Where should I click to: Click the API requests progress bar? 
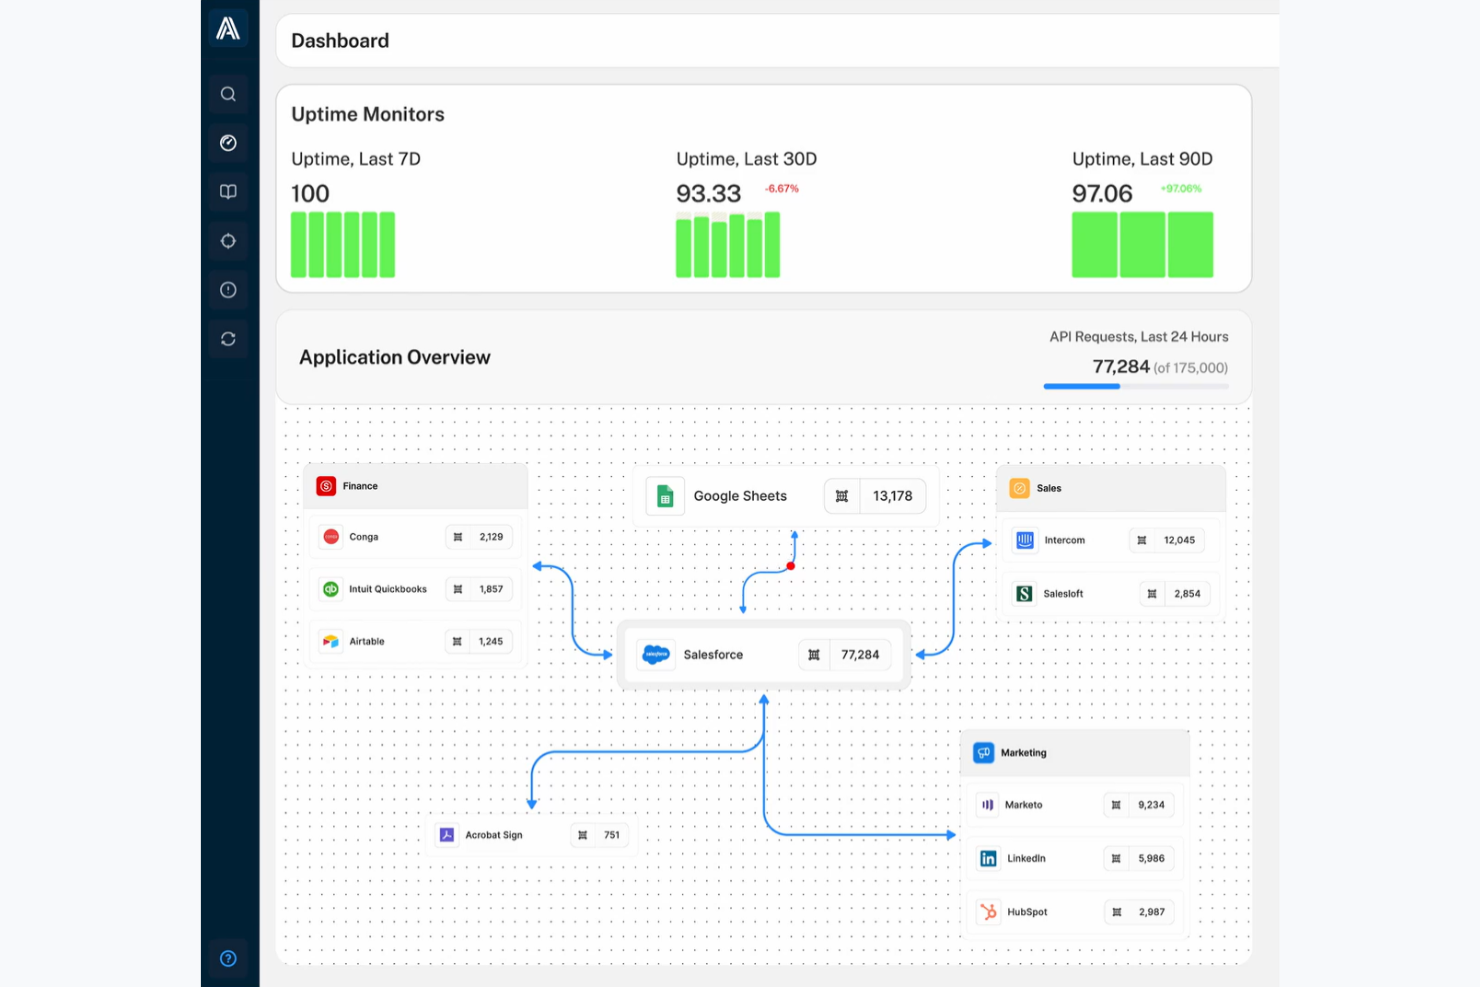[x=1137, y=385]
